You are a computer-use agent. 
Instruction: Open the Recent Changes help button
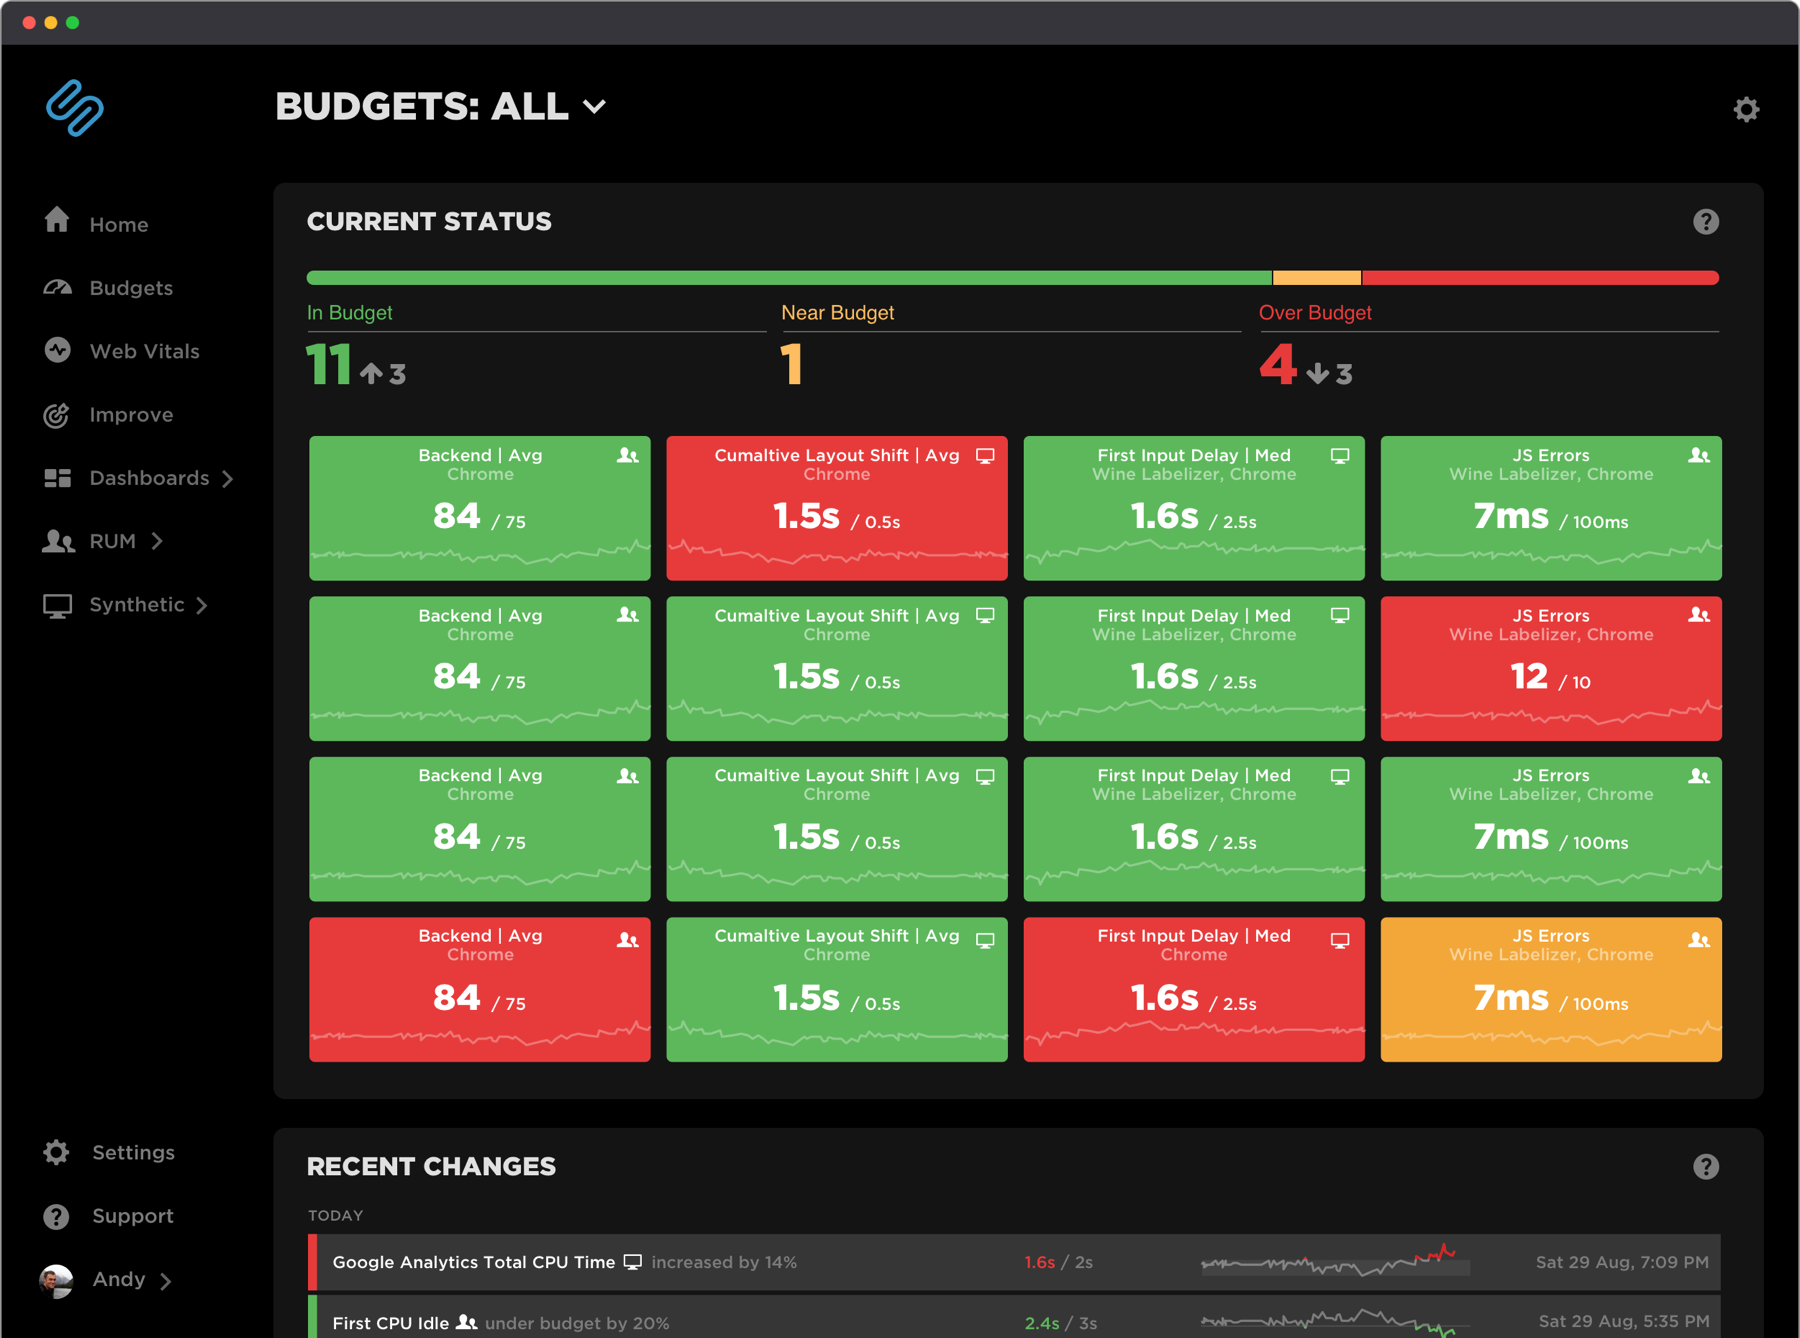tap(1707, 1166)
